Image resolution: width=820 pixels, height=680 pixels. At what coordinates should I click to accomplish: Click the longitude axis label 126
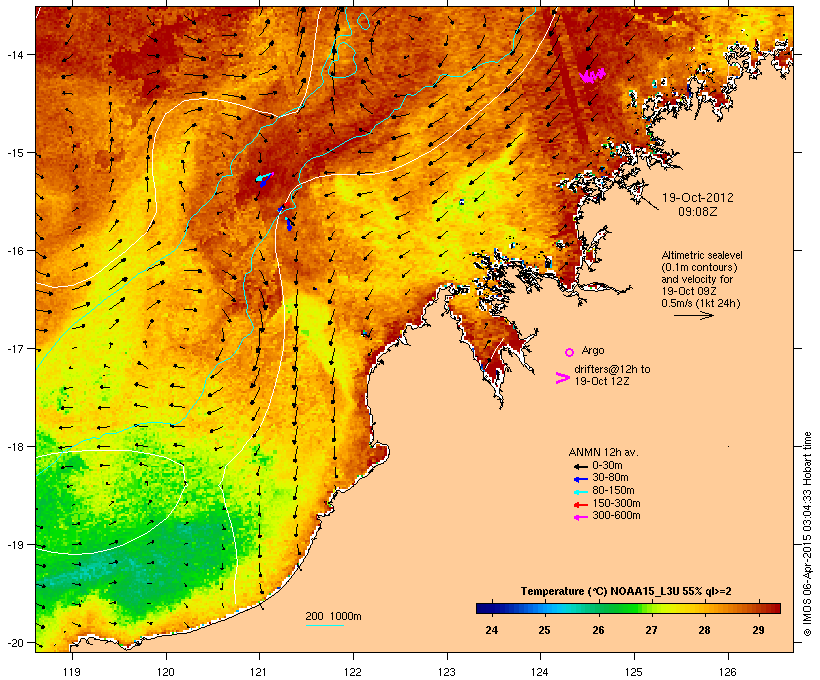click(x=728, y=672)
